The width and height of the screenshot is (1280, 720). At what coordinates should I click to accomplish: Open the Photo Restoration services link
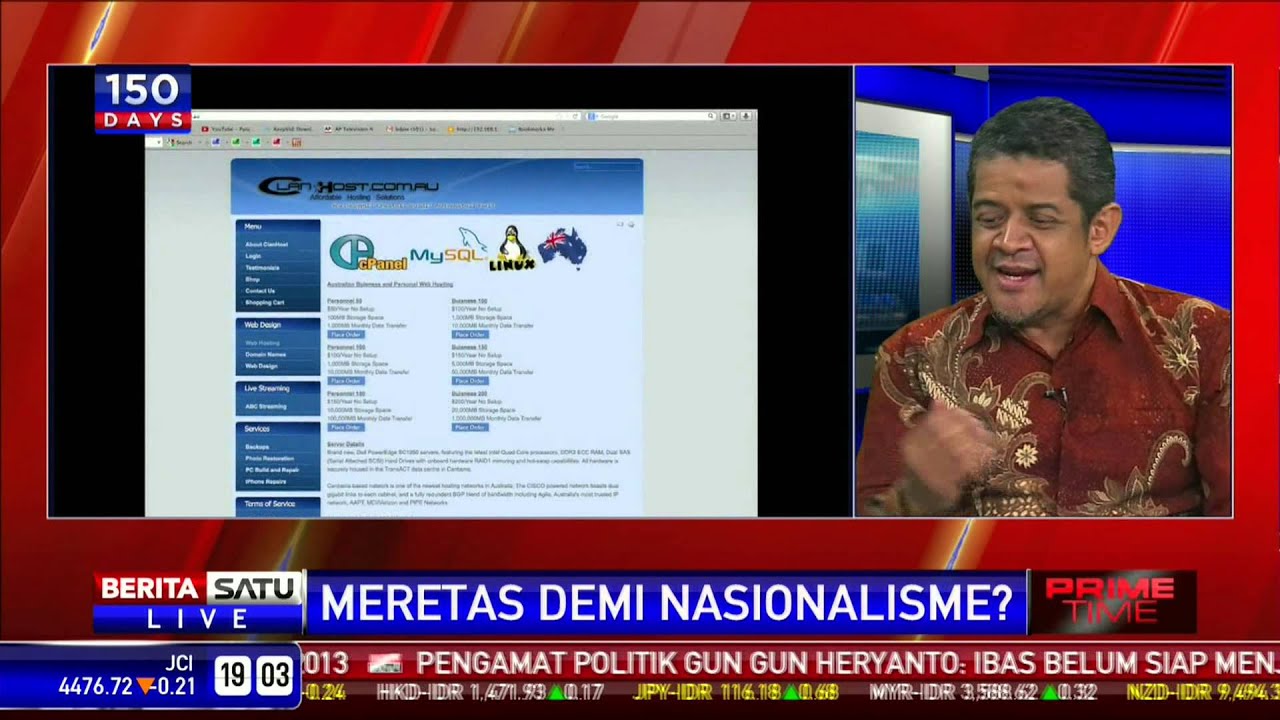[270, 458]
